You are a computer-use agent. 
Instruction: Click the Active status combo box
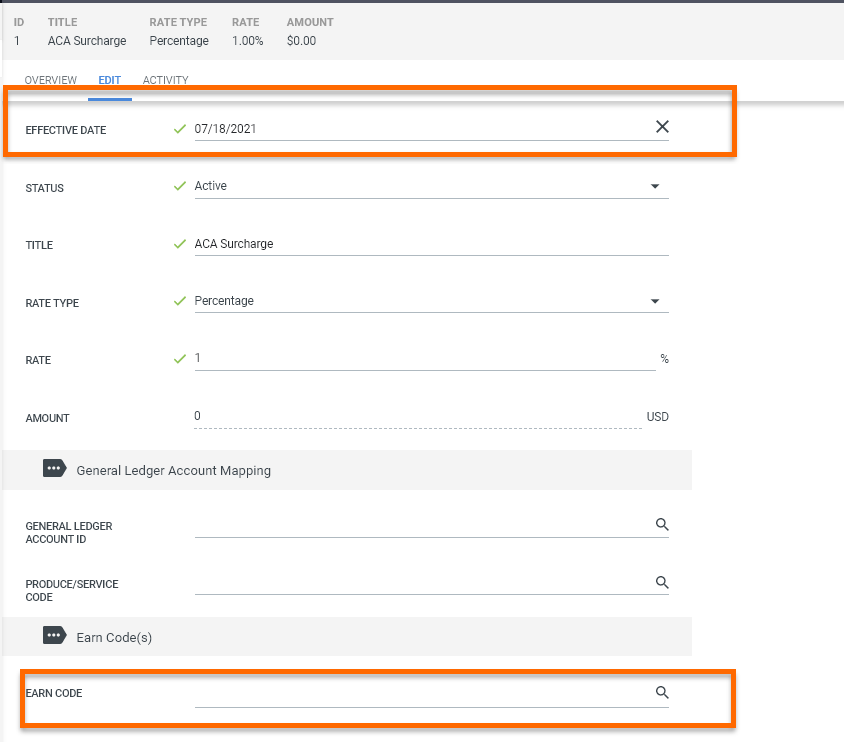click(x=431, y=186)
